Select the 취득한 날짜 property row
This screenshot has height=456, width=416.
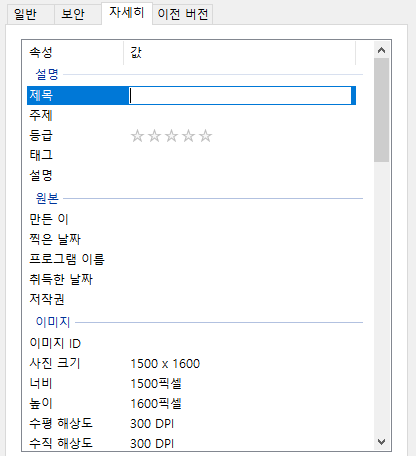192,279
